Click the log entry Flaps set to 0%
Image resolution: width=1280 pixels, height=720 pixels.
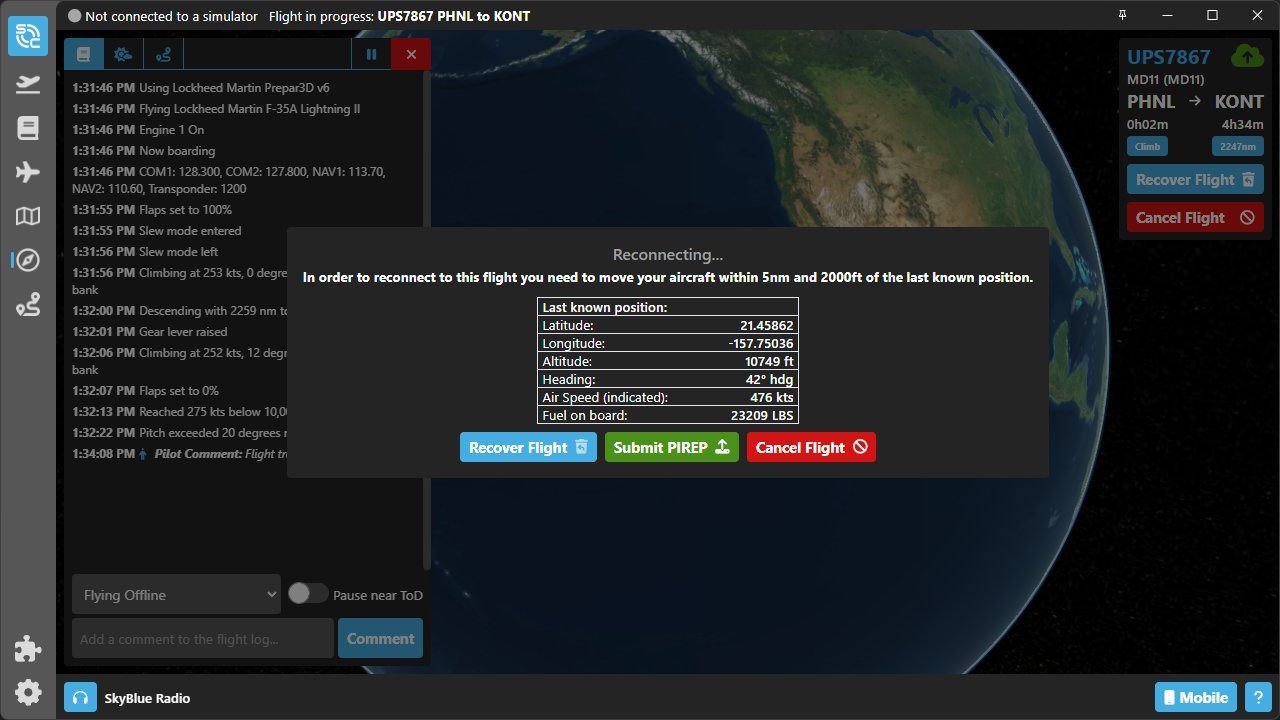click(146, 391)
